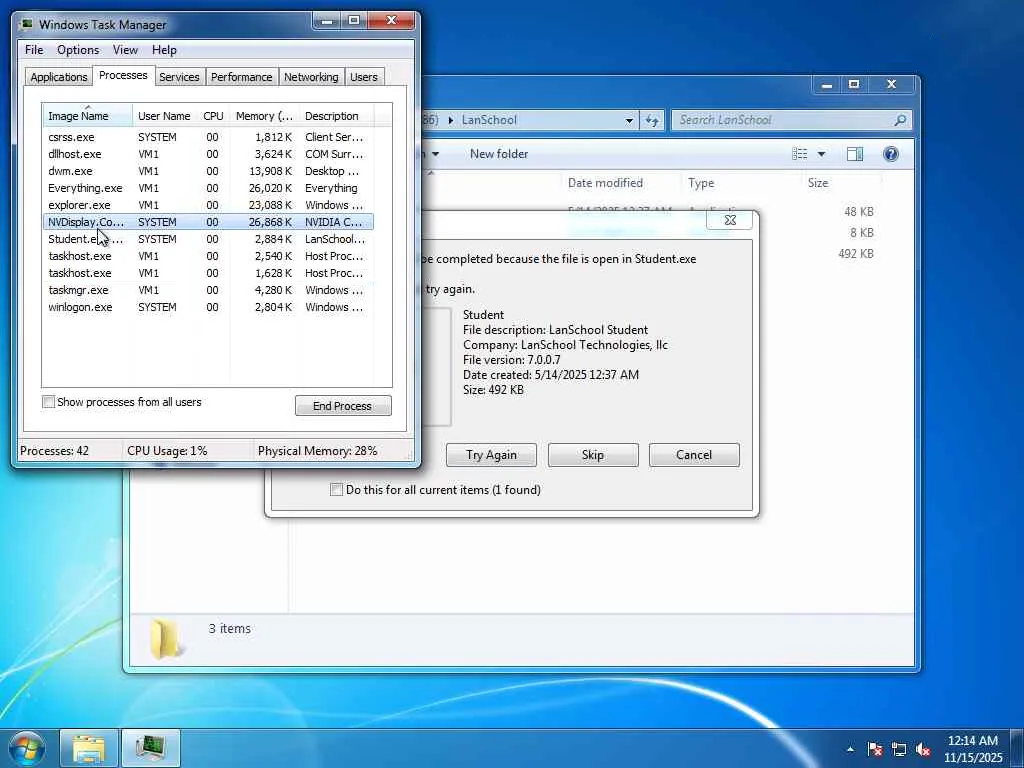
Task: Click Cancel button in dialog
Action: [694, 455]
